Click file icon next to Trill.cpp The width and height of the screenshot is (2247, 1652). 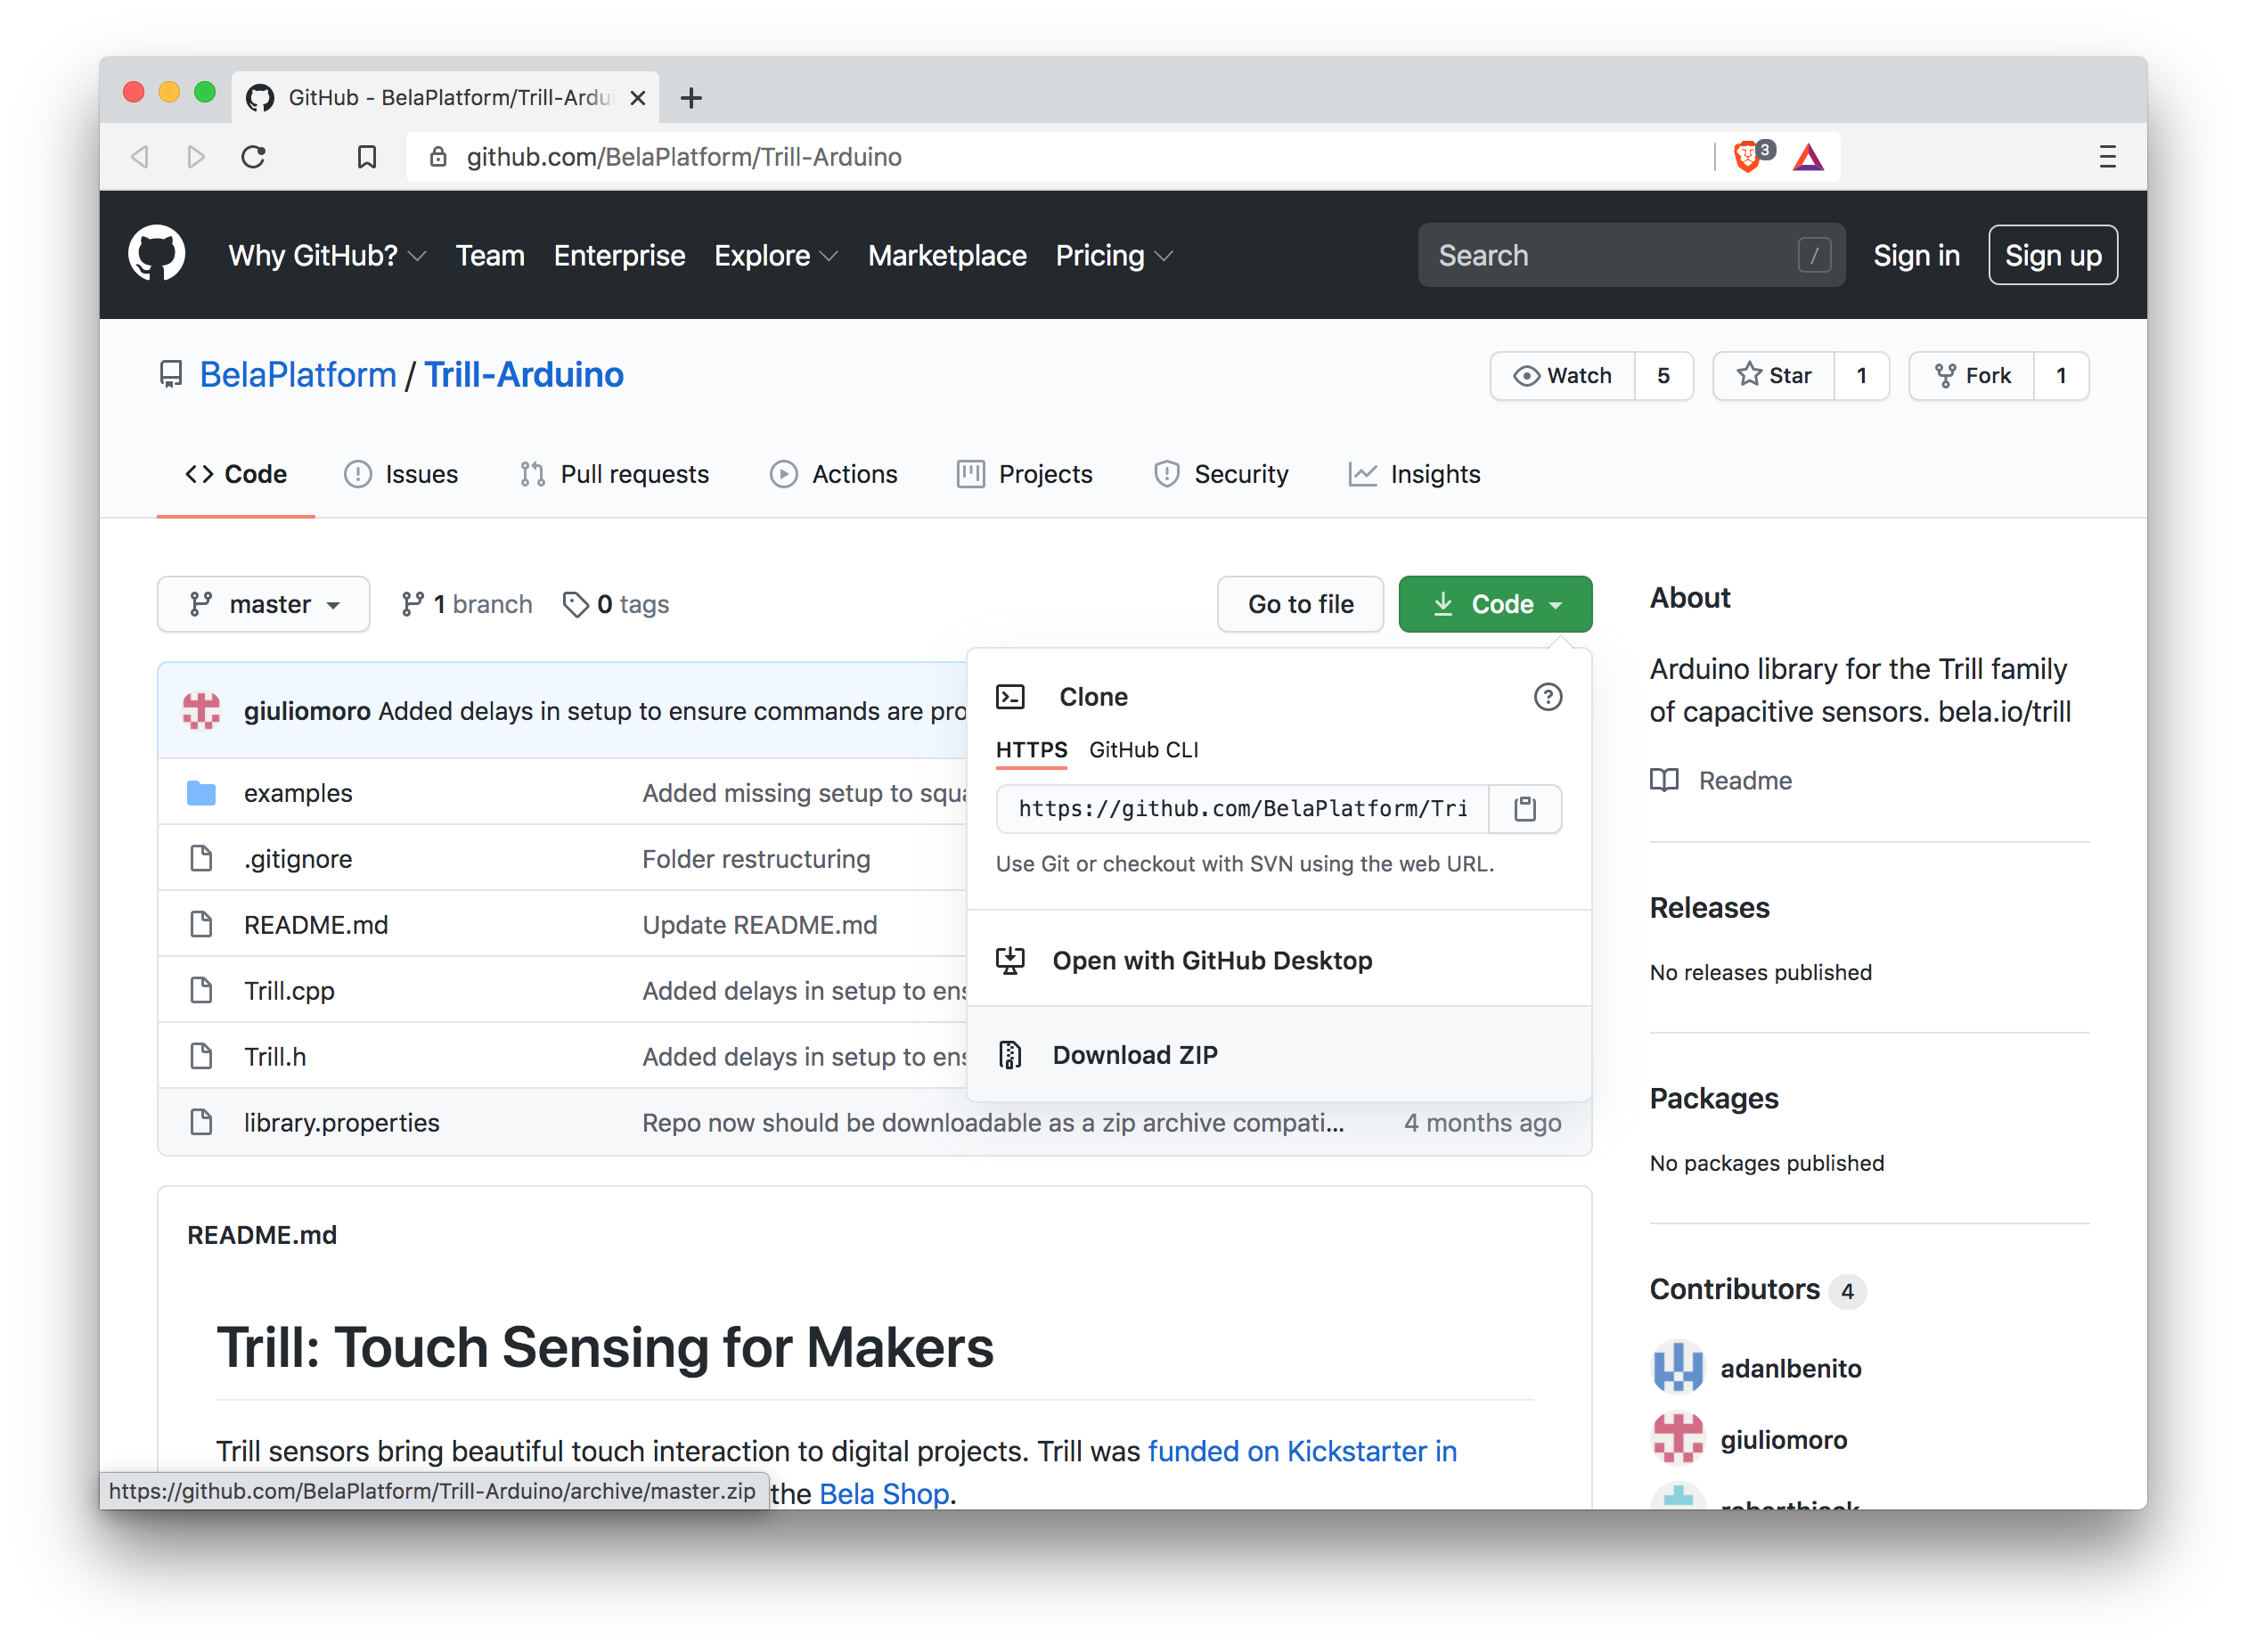point(201,990)
